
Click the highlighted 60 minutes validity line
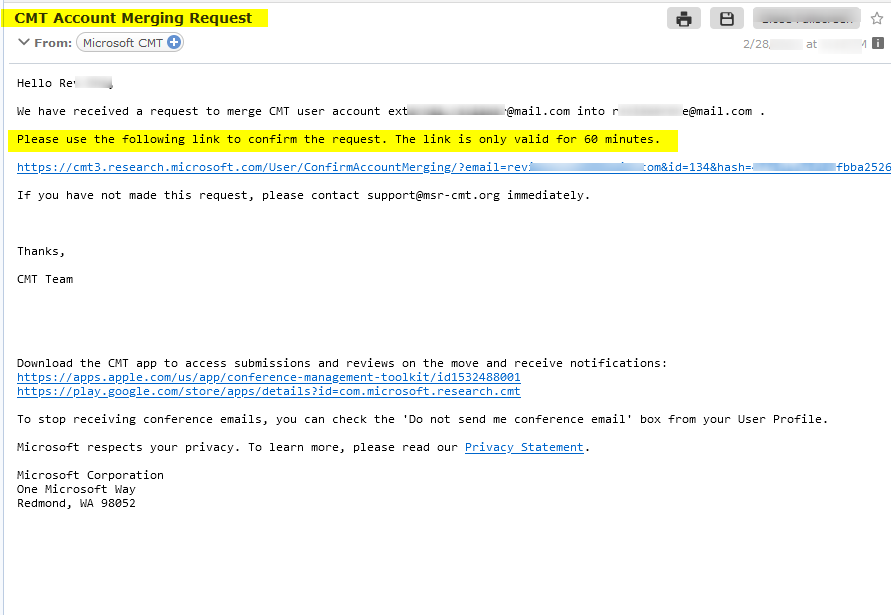point(339,139)
